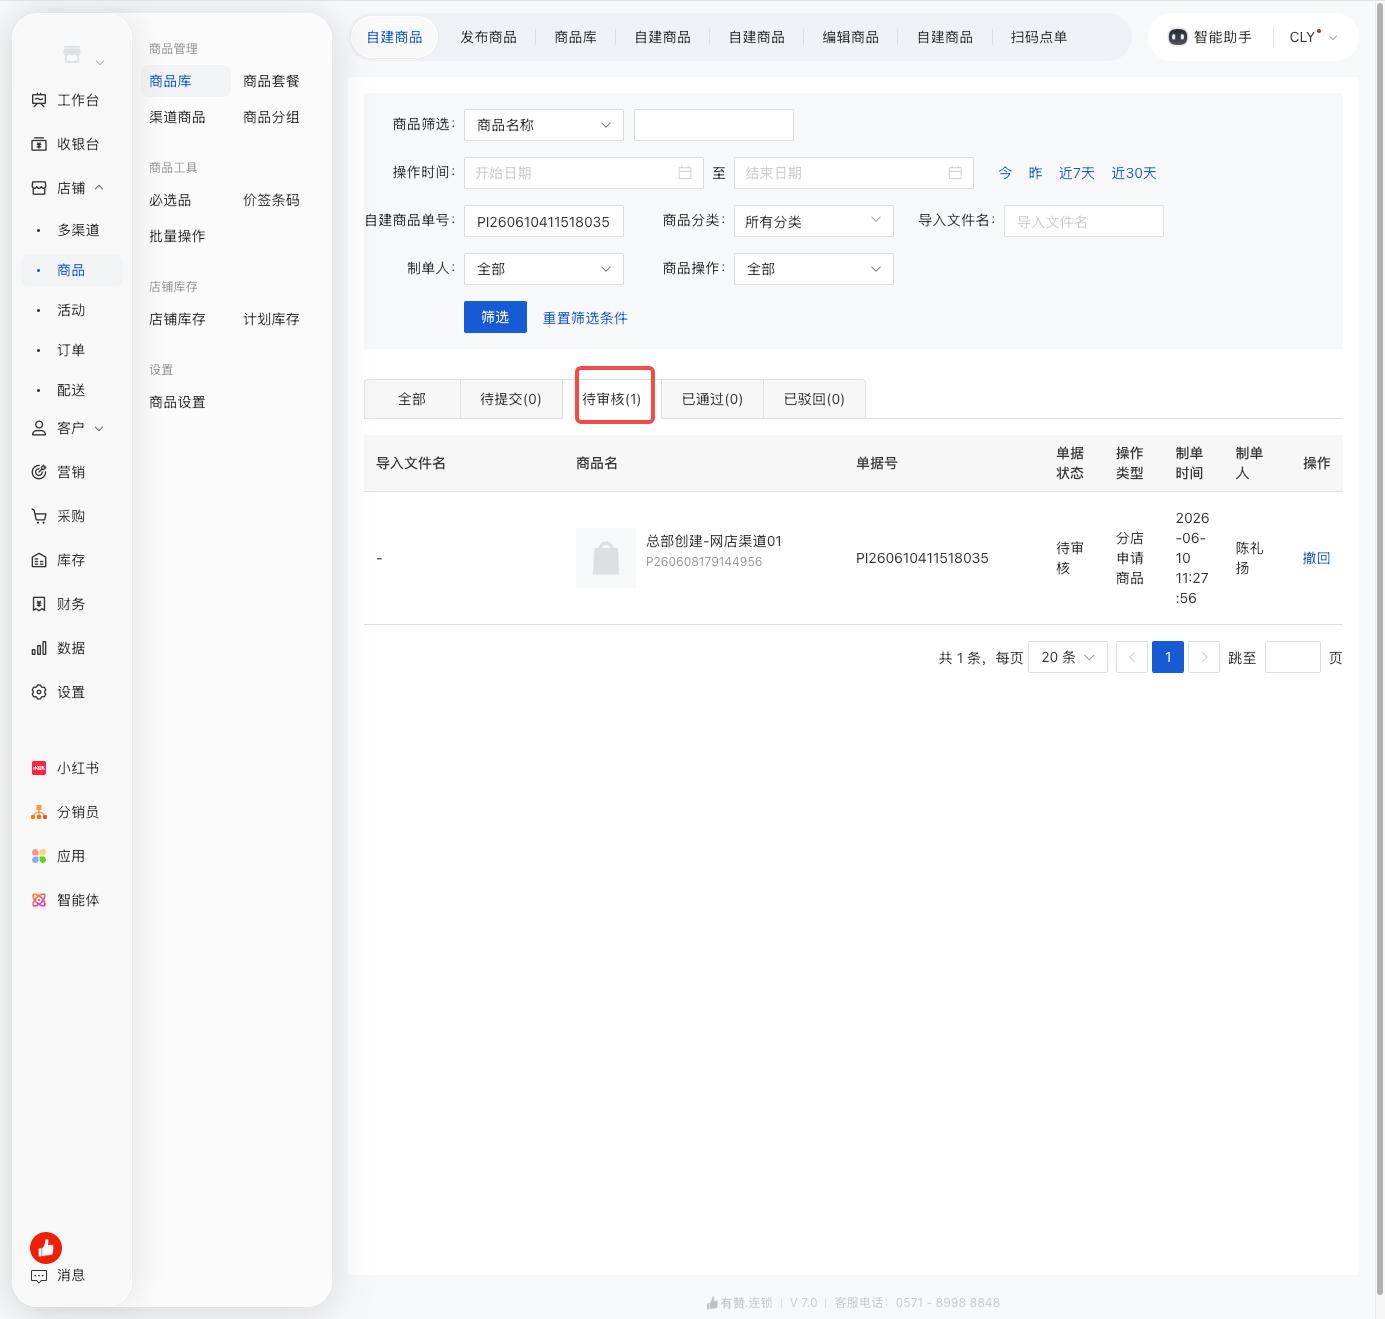
Task: Open the 应用 apps icon
Action: (x=39, y=856)
